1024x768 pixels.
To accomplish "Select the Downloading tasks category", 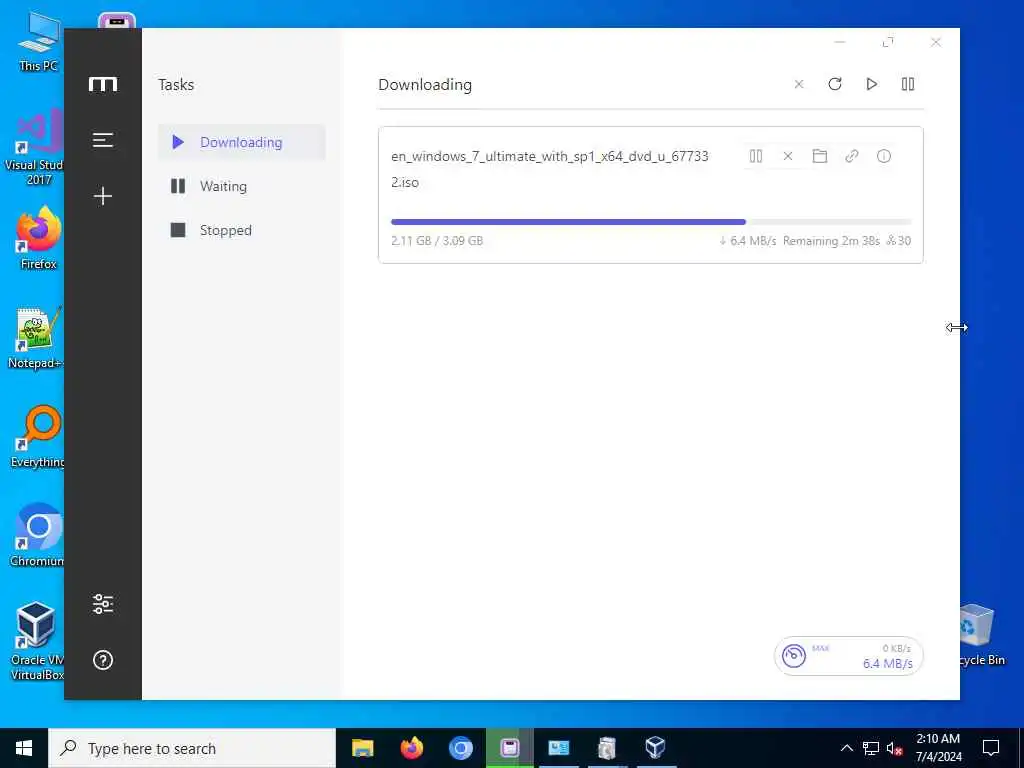I will pos(242,142).
